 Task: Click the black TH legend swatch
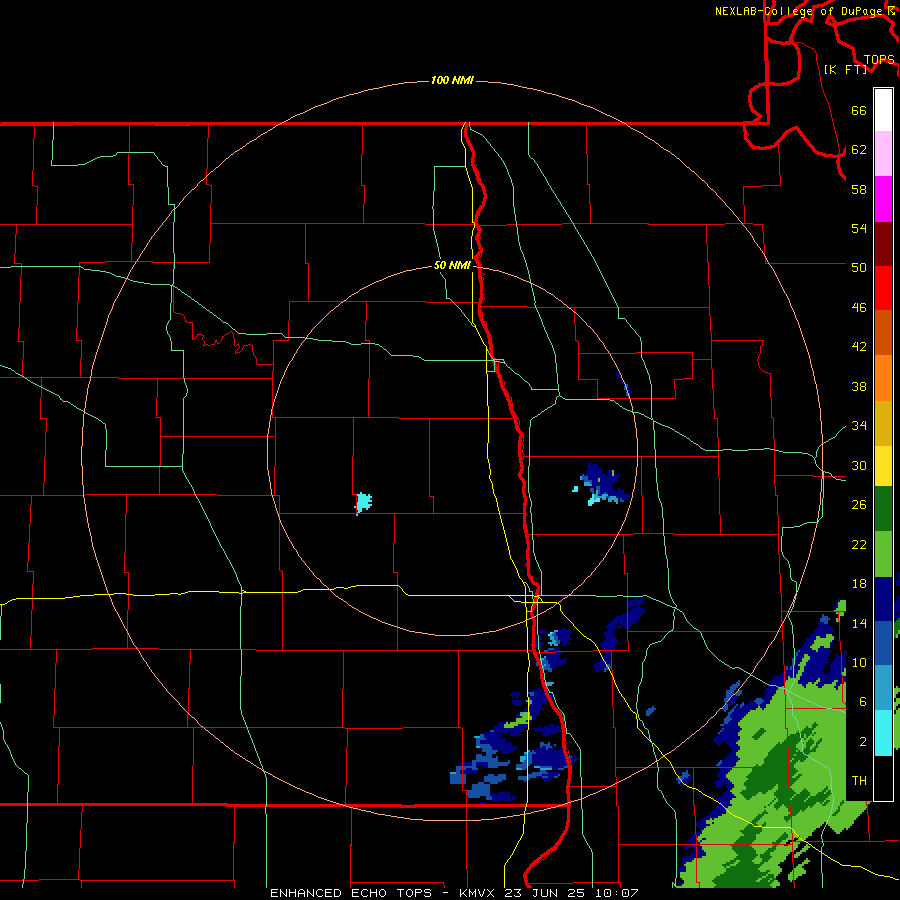883,778
